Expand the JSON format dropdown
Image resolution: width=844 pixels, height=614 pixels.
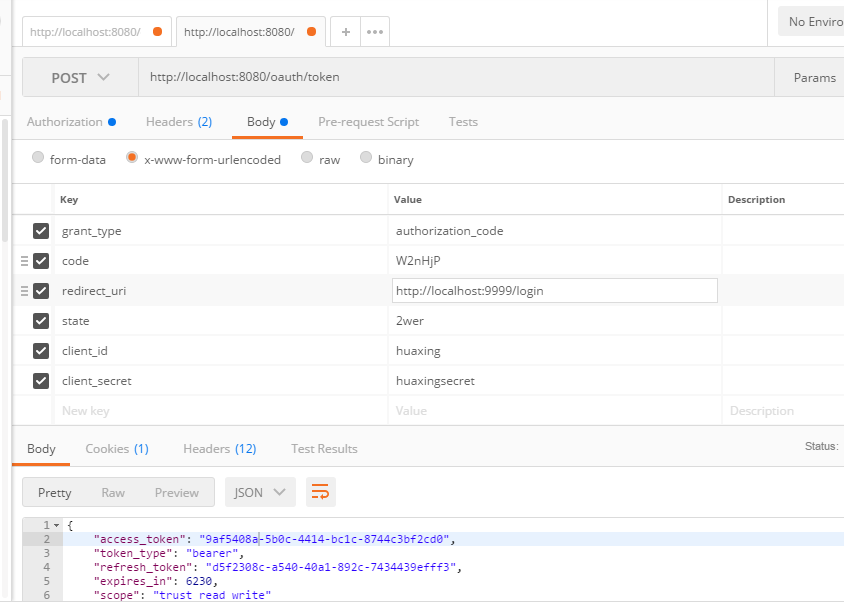260,492
